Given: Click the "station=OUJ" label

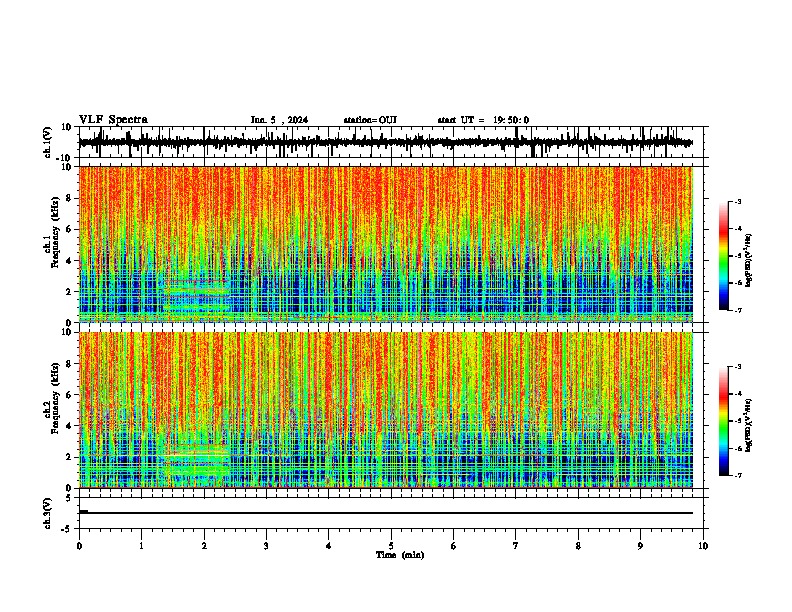Looking at the screenshot, I should point(370,120).
